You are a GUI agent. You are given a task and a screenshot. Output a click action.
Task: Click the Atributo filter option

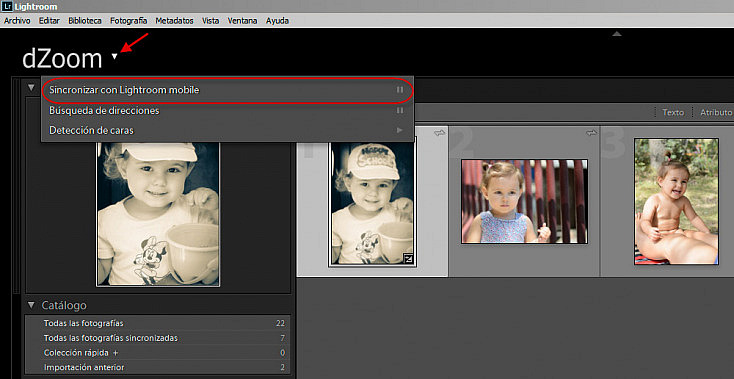(716, 112)
